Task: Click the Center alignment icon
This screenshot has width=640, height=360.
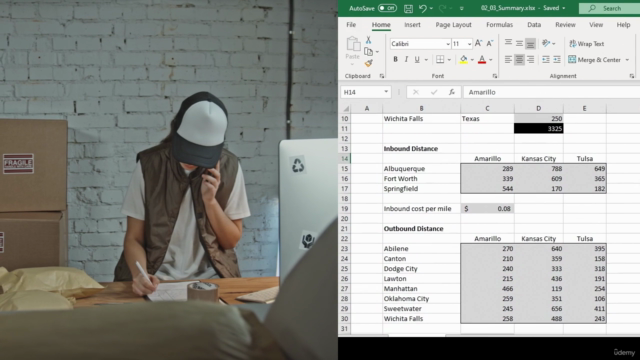Action: (x=519, y=60)
